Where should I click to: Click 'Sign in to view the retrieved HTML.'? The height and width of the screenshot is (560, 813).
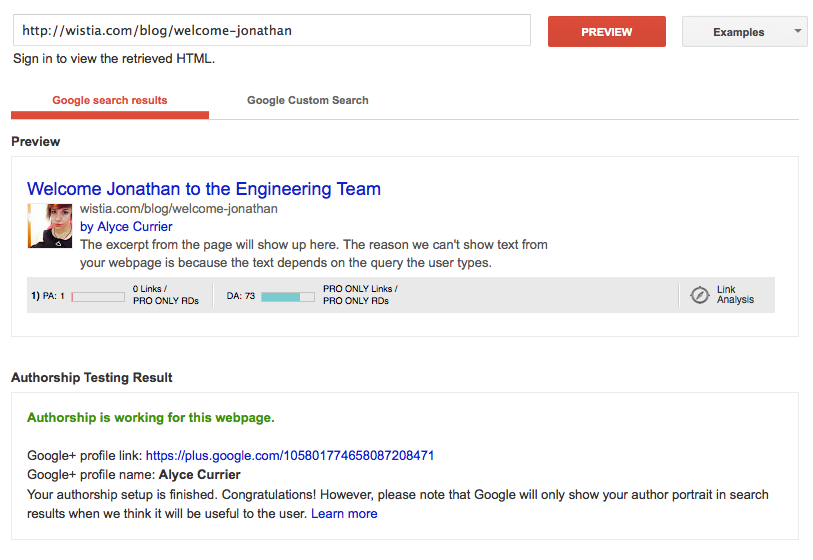114,59
